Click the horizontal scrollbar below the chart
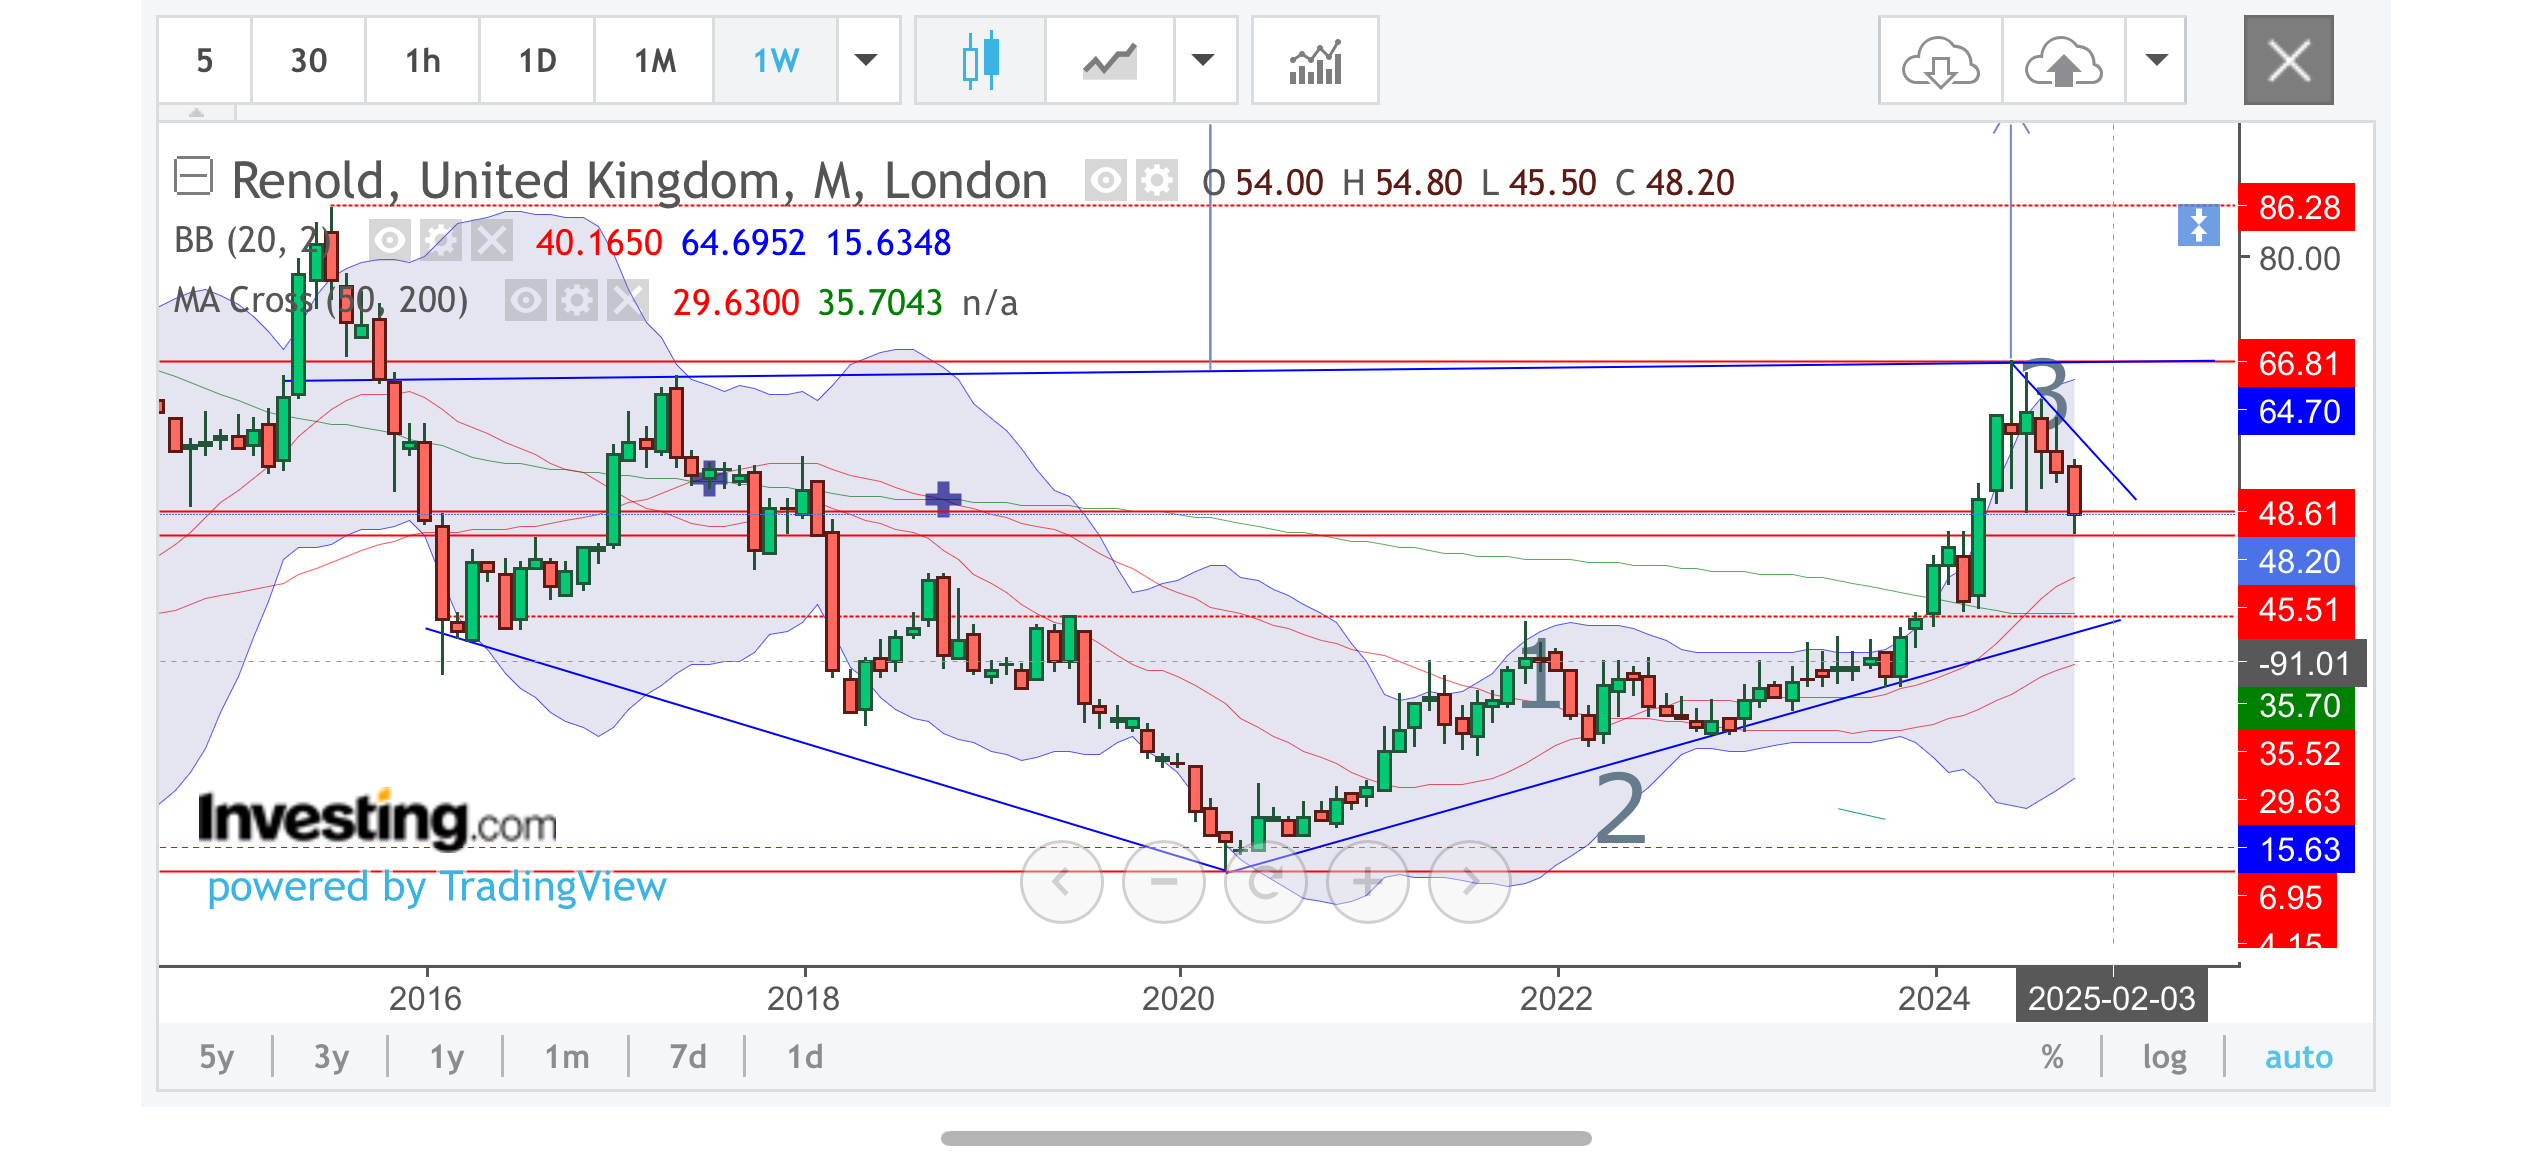The height and width of the screenshot is (1170, 2532). coord(1266,1139)
